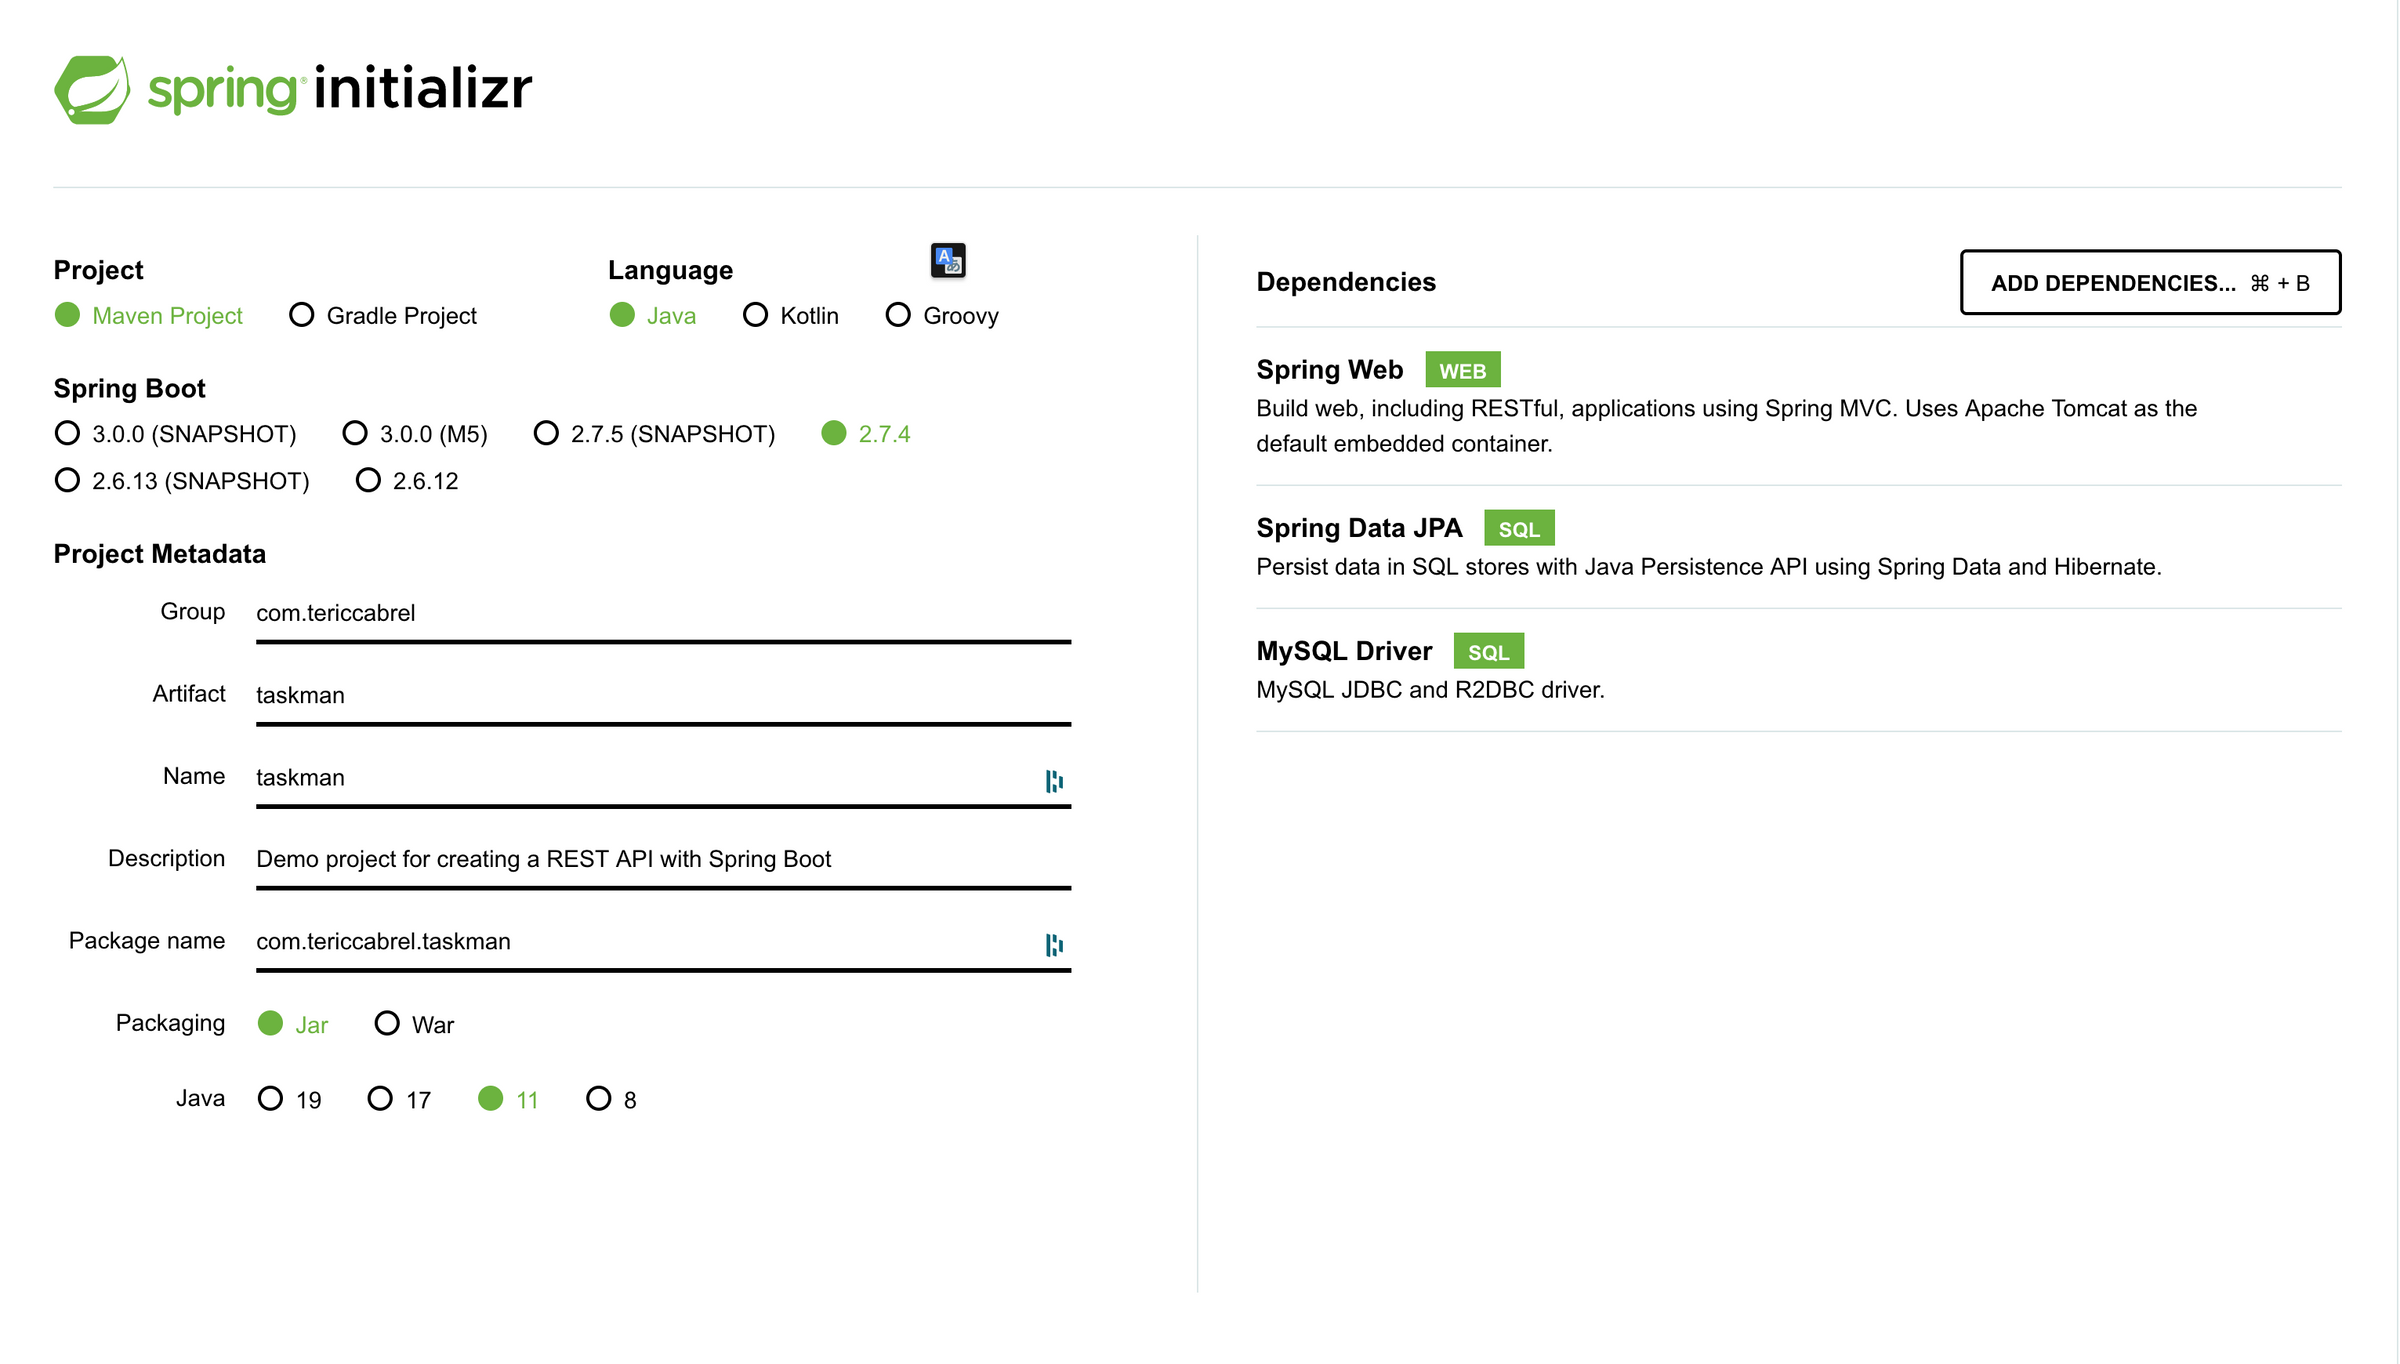This screenshot has height=1364, width=2400.
Task: Click the Spring leaf logo icon
Action: pyautogui.click(x=92, y=90)
